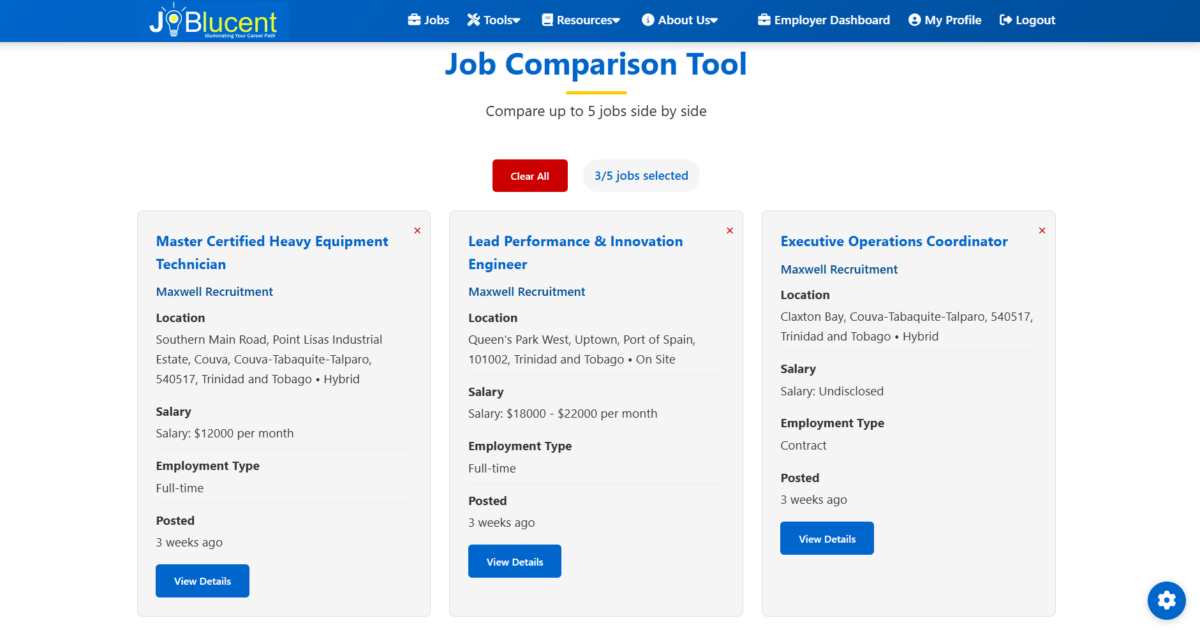View Details for Heavy Equipment Technician job

point(202,581)
